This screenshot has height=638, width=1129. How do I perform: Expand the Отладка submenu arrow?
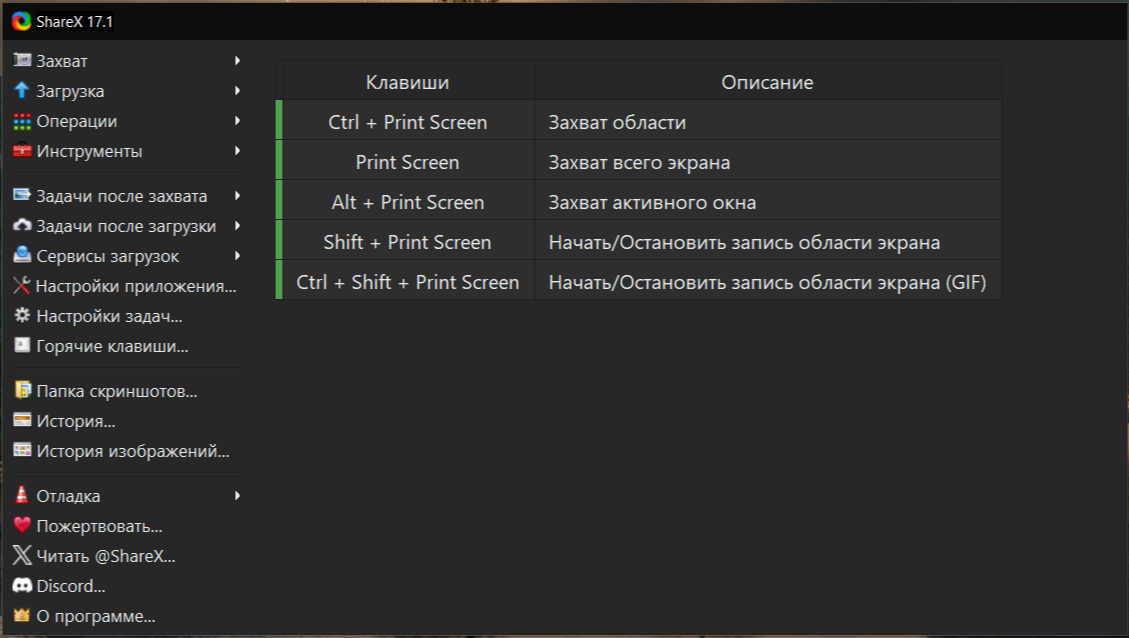(237, 495)
